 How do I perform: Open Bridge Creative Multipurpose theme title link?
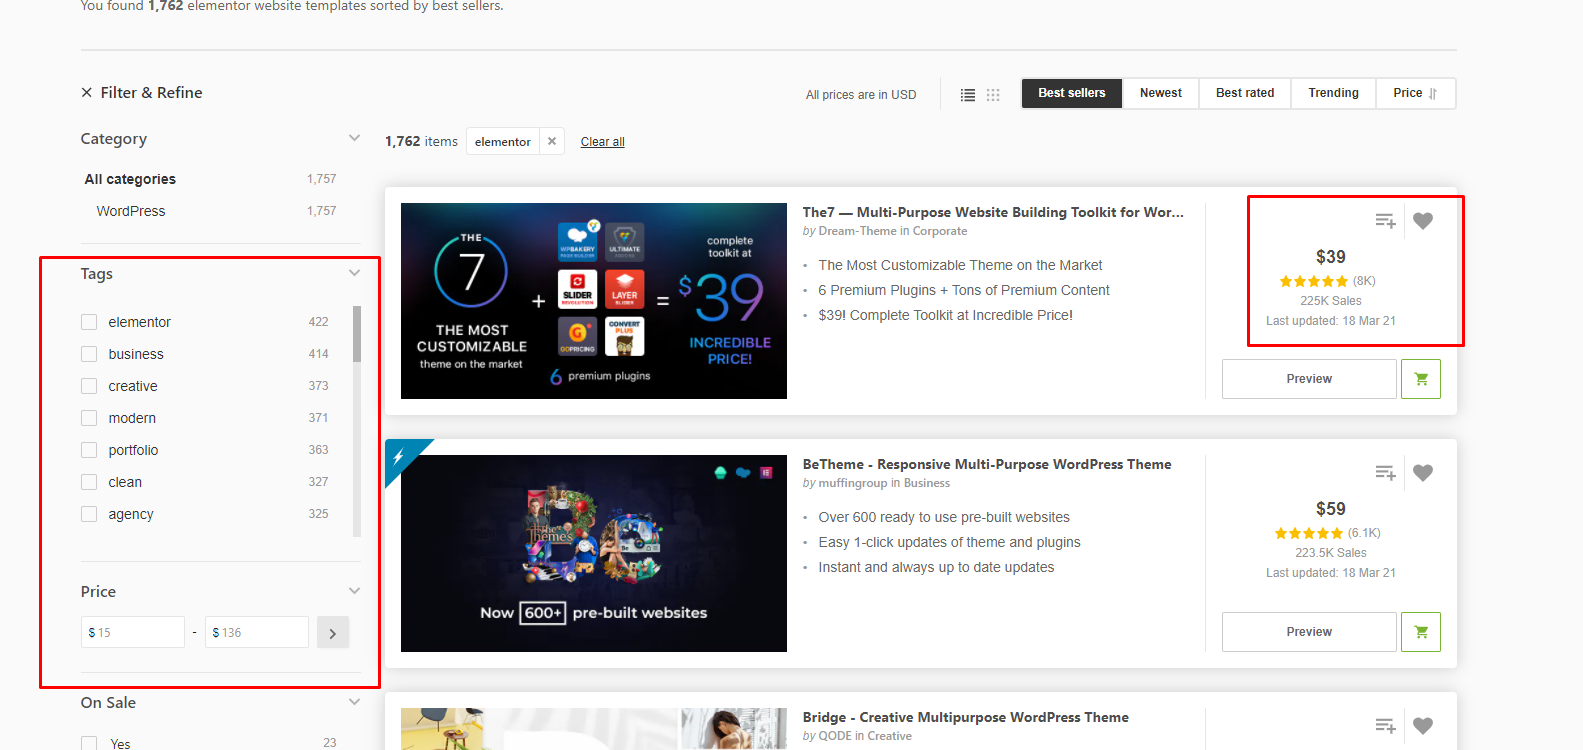(x=966, y=717)
